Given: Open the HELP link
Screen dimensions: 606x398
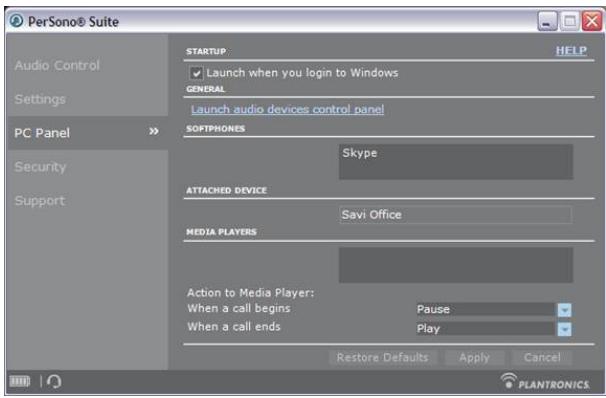Looking at the screenshot, I should click(571, 50).
